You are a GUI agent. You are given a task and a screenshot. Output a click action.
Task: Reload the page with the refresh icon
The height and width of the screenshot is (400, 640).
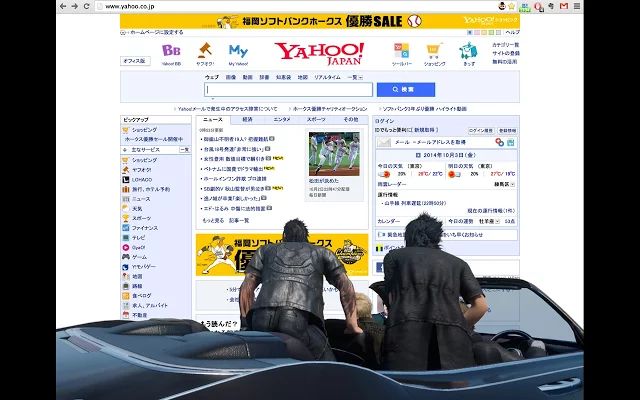tap(87, 6)
